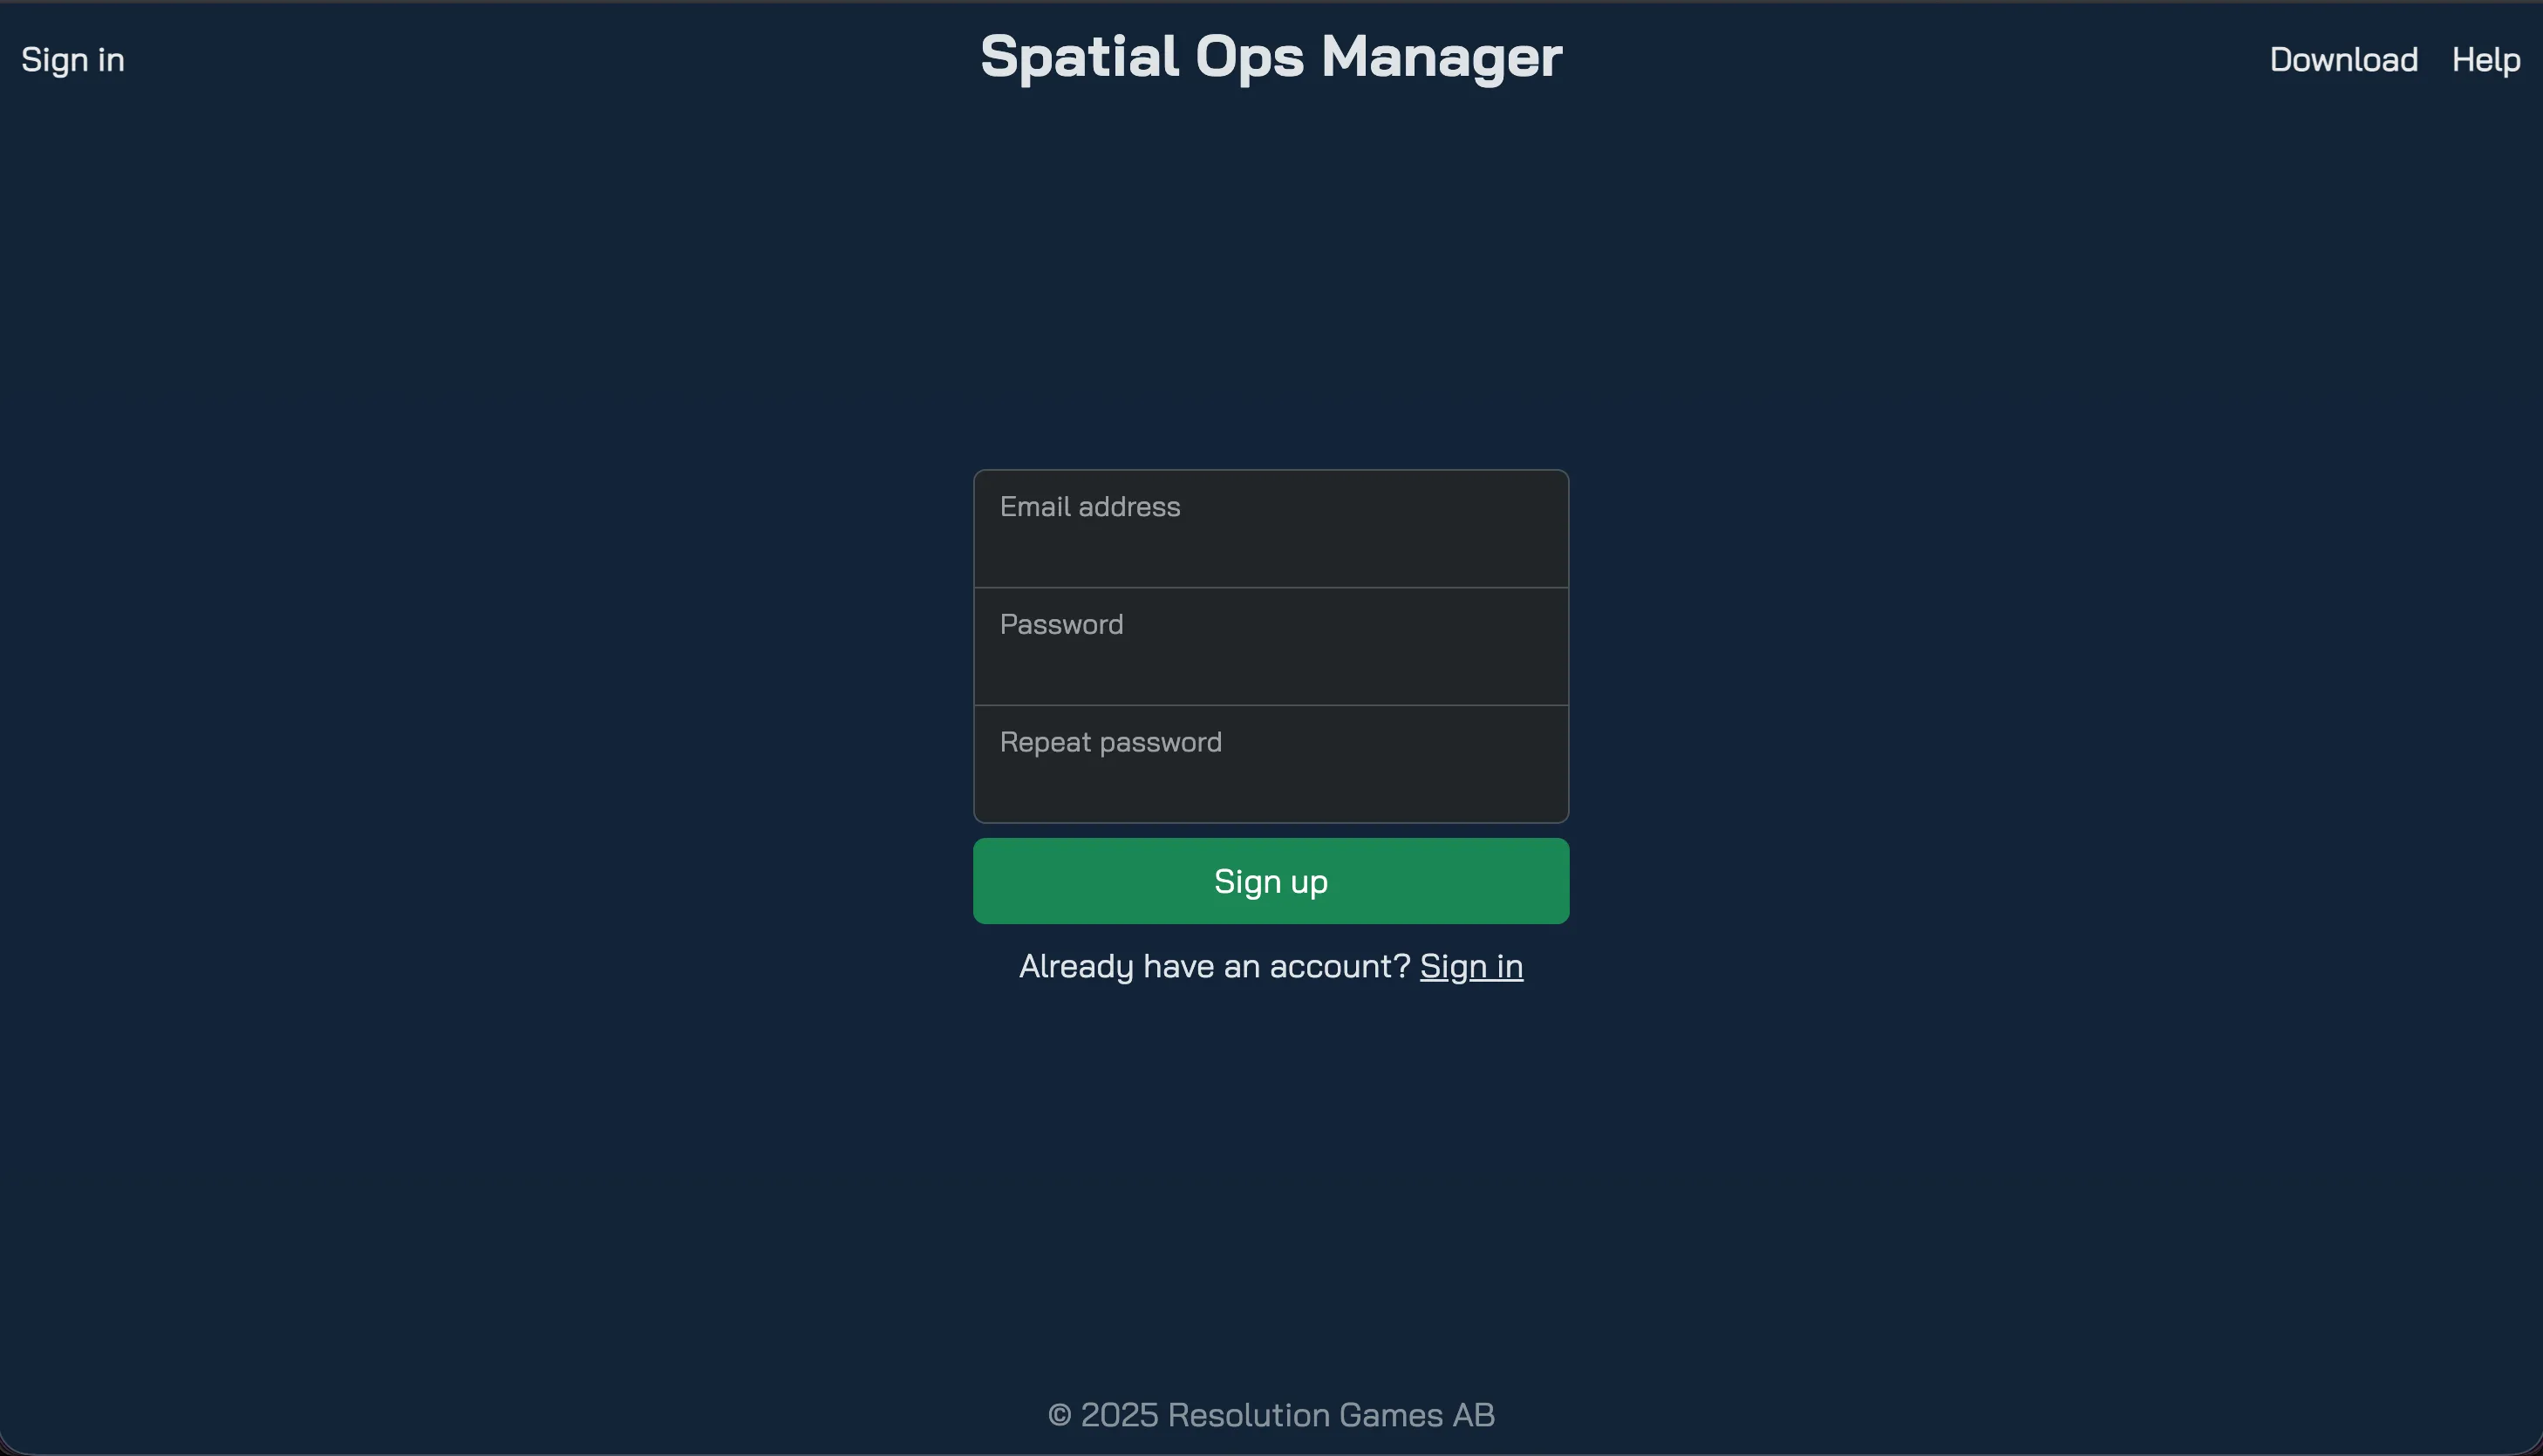The height and width of the screenshot is (1456, 2543).
Task: Click the © 2025 Resolution Games AB footer text
Action: [x=1271, y=1415]
